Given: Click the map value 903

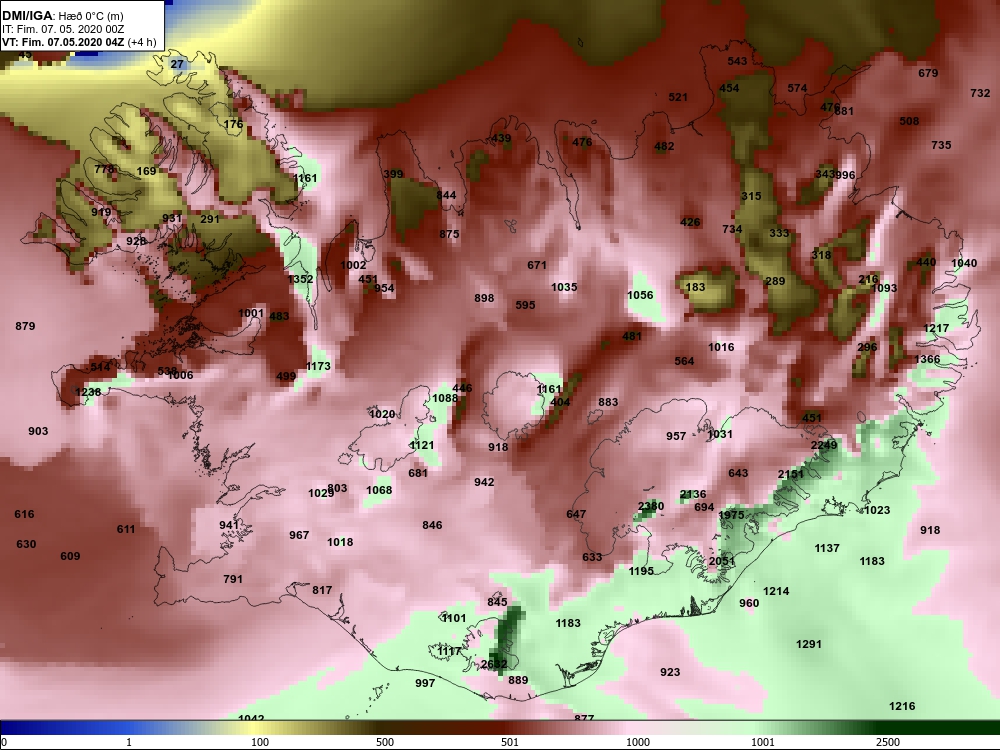Looking at the screenshot, I should [x=38, y=431].
